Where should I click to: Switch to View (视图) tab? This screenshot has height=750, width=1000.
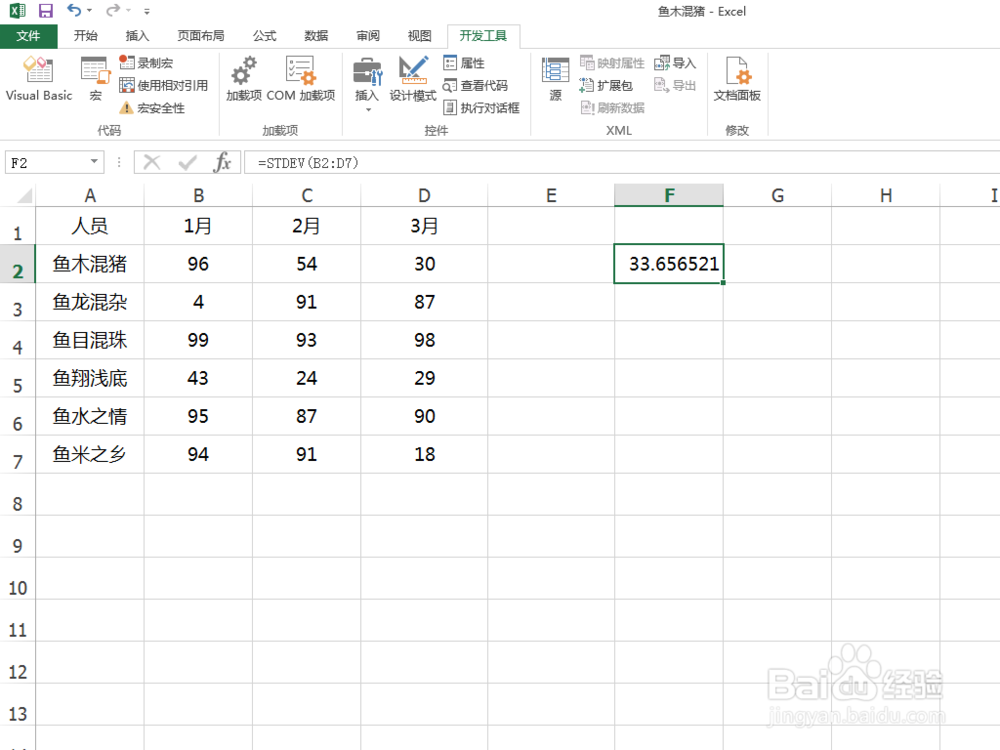point(420,36)
